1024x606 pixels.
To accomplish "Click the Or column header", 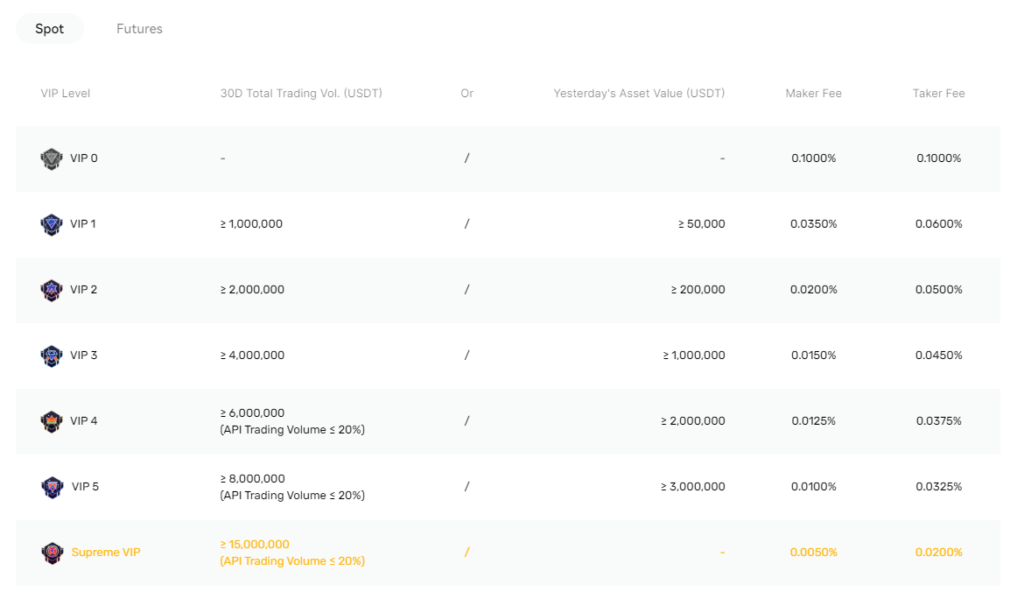I will (x=466, y=92).
